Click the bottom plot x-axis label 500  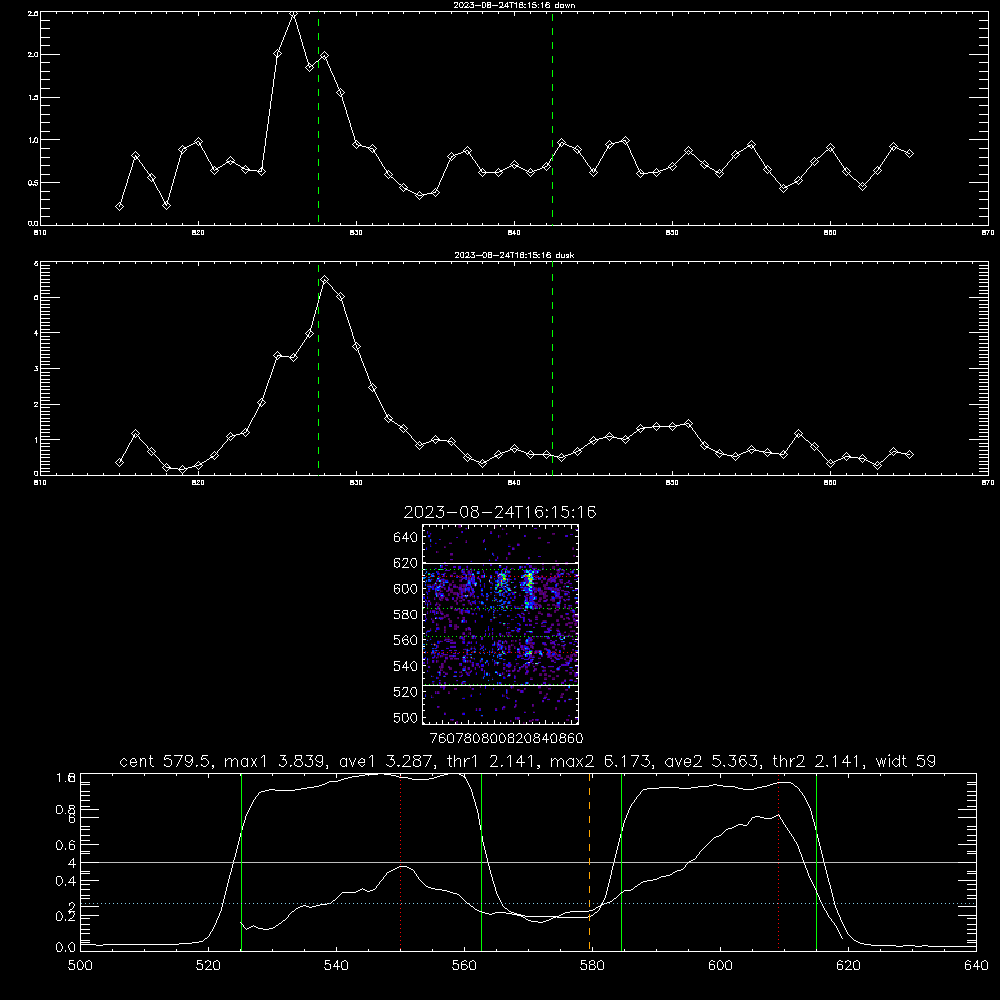[80, 966]
